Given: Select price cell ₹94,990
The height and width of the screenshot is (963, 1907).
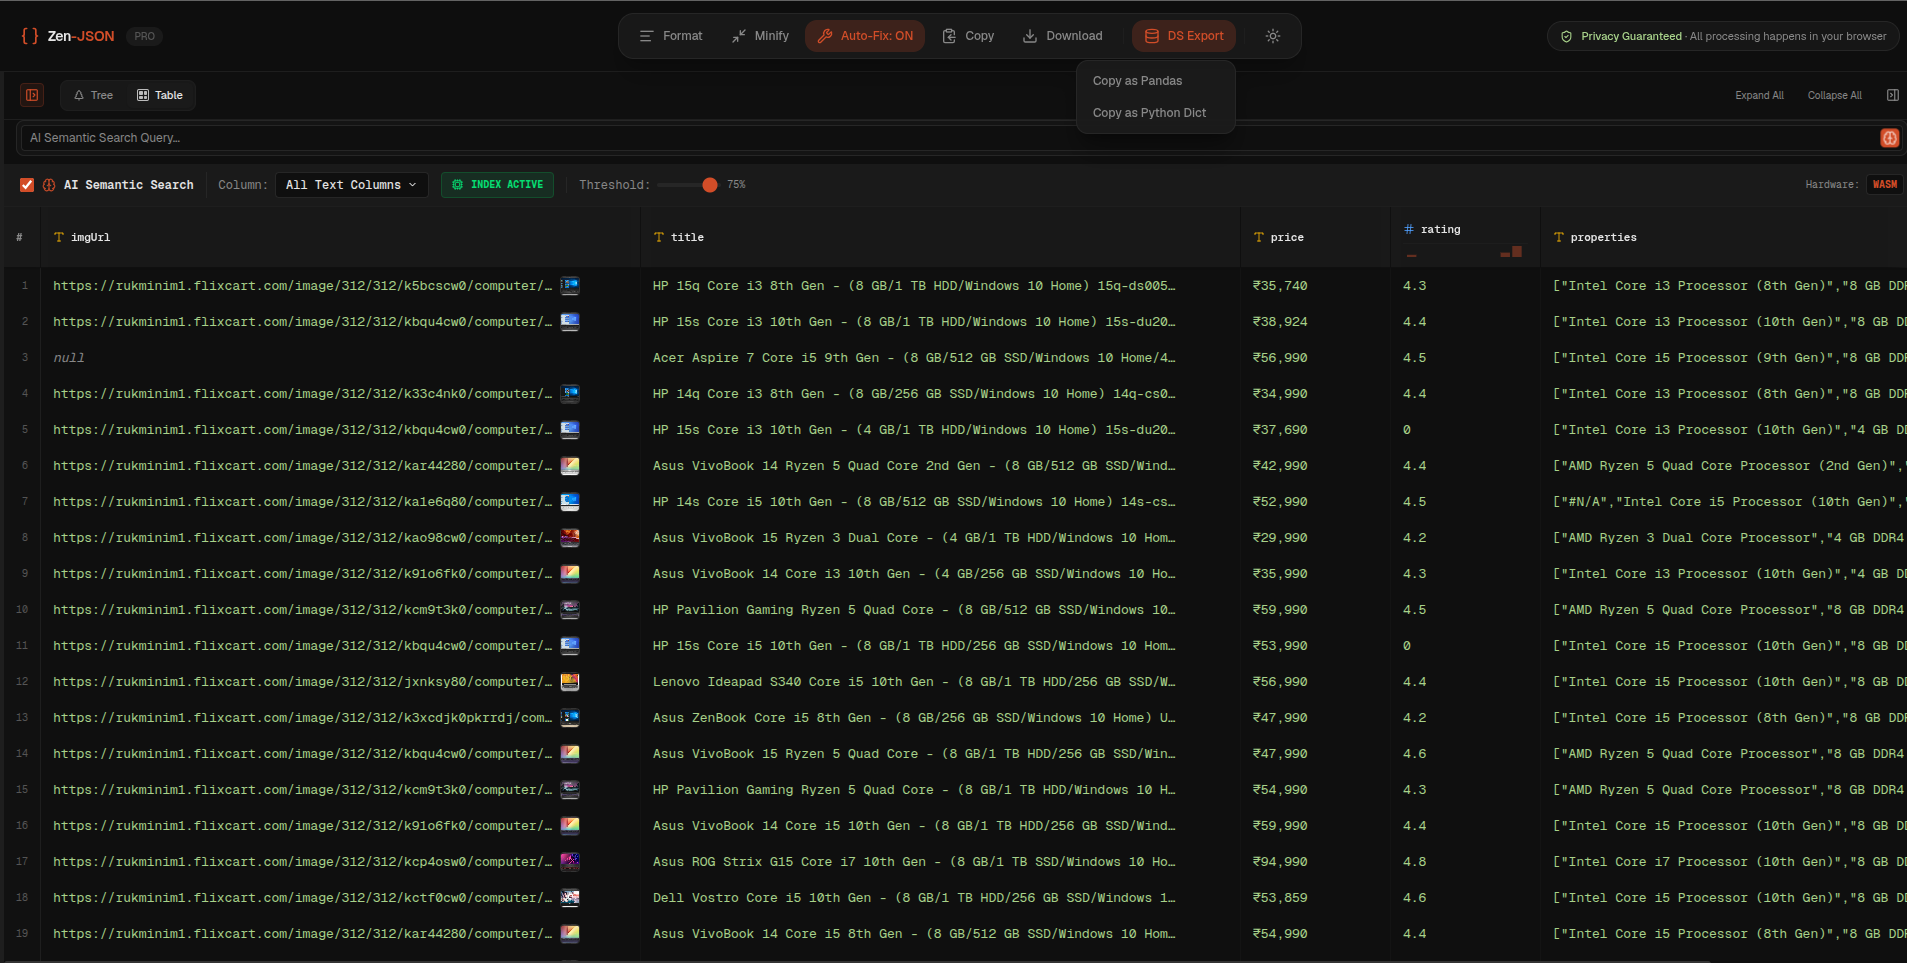Looking at the screenshot, I should 1280,862.
